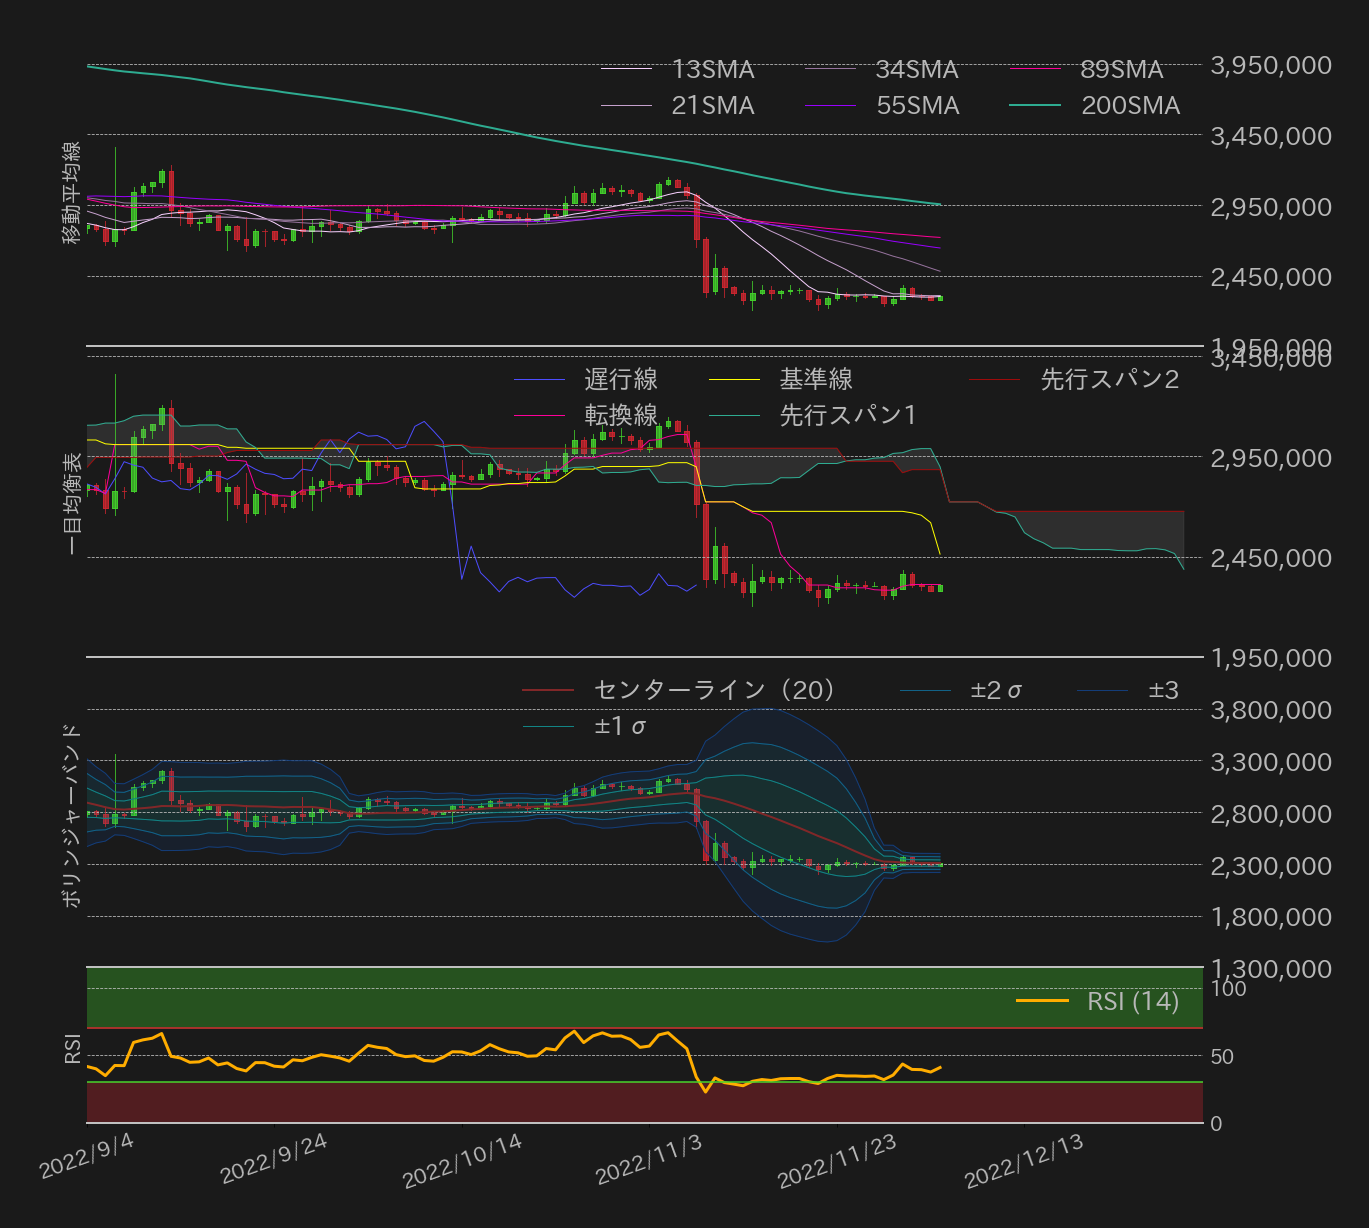Click the 遅行線 legend label
This screenshot has width=1369, height=1228.
621,380
